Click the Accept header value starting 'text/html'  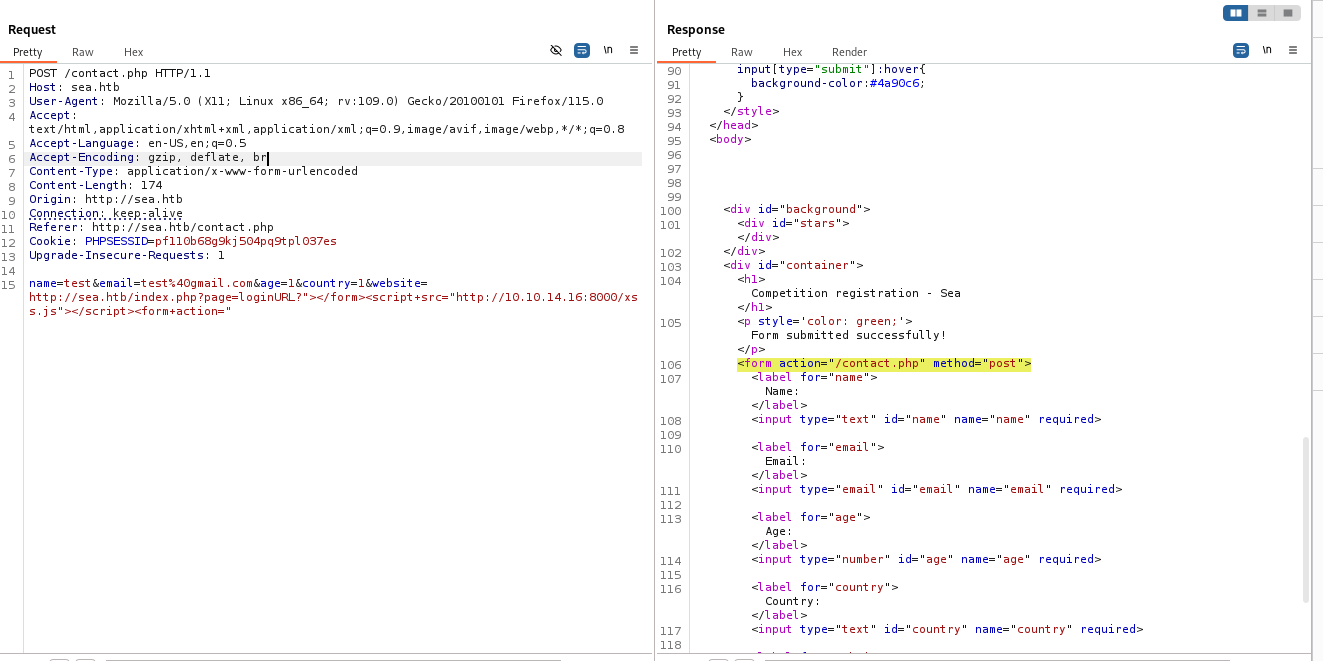click(327, 129)
